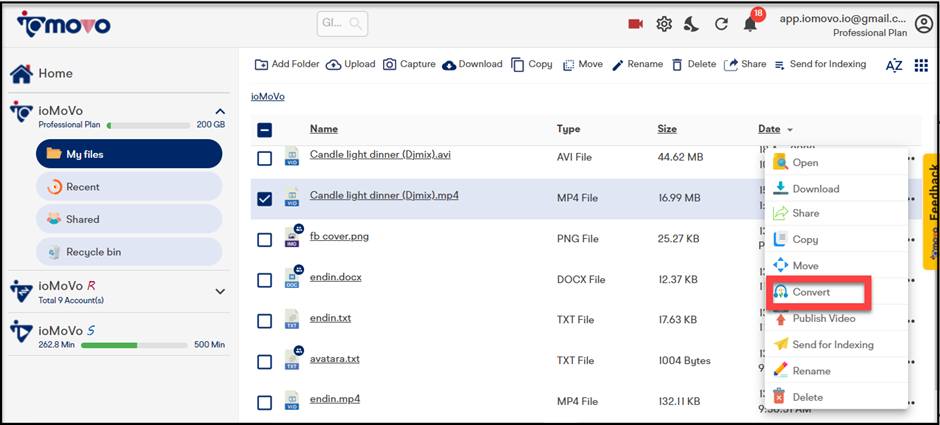Screen dimensions: 940x425
Task: Open the settings gear icon
Action: coord(664,24)
